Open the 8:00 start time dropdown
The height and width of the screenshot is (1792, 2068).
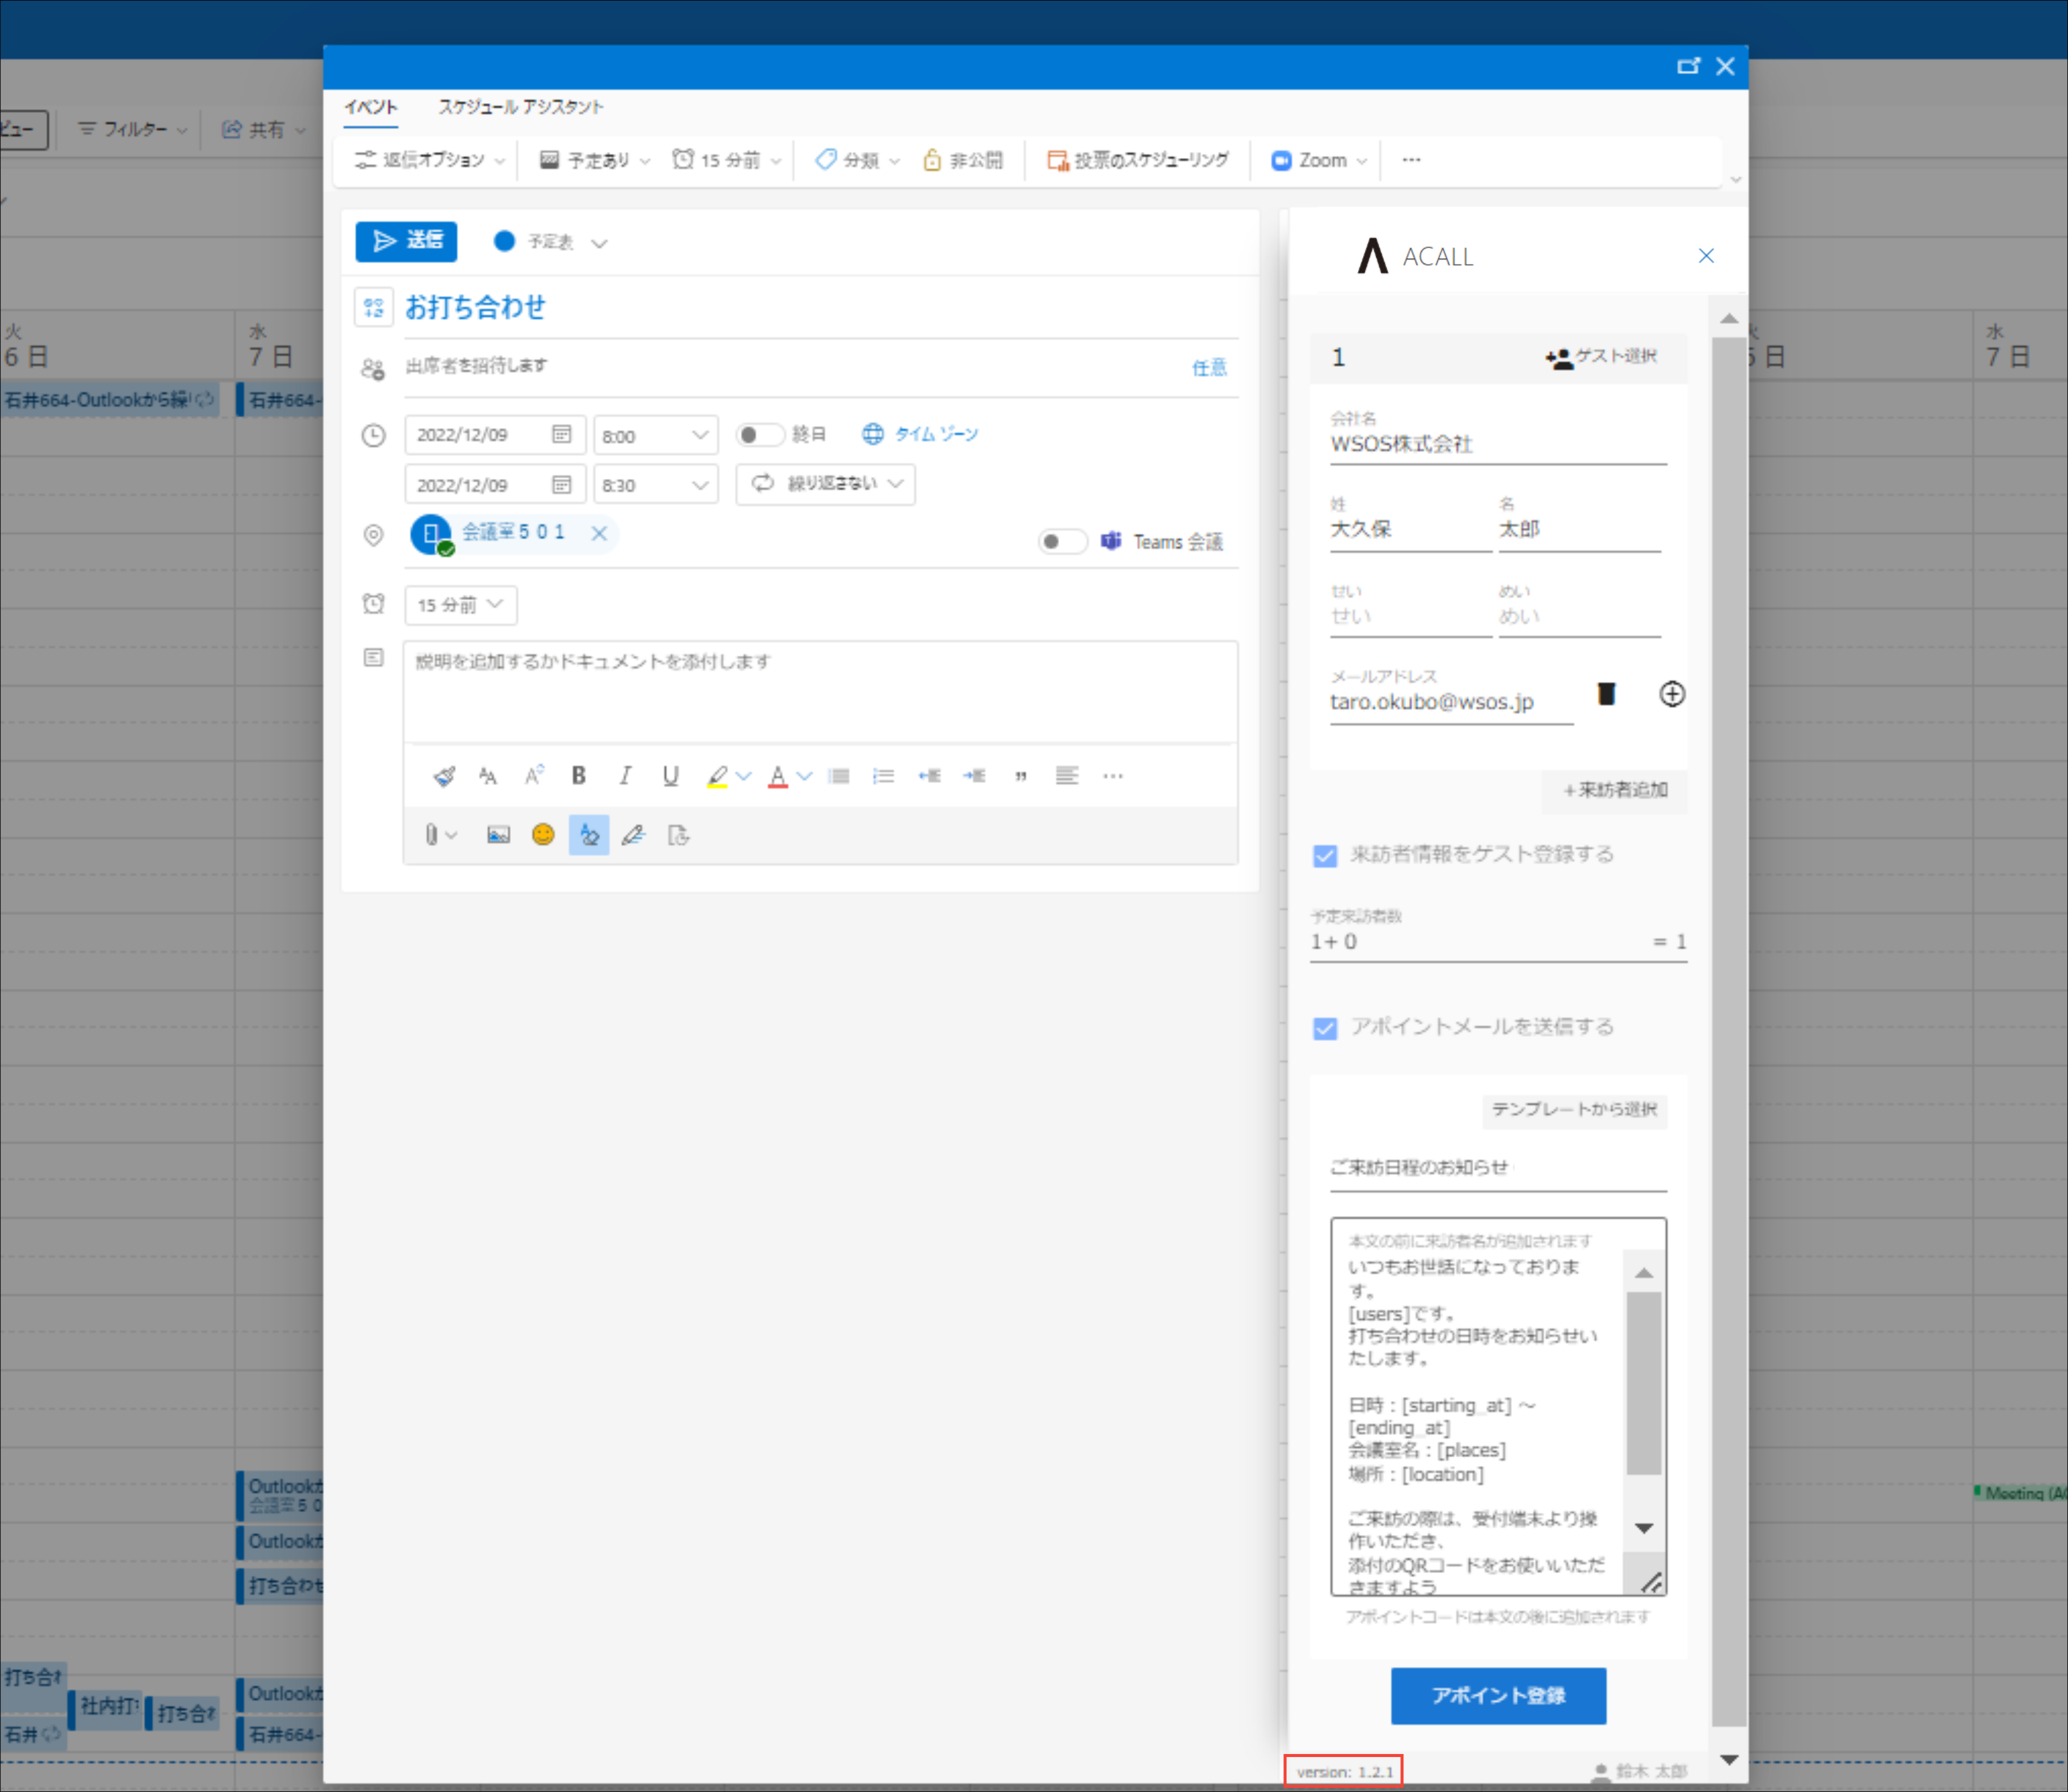[655, 436]
